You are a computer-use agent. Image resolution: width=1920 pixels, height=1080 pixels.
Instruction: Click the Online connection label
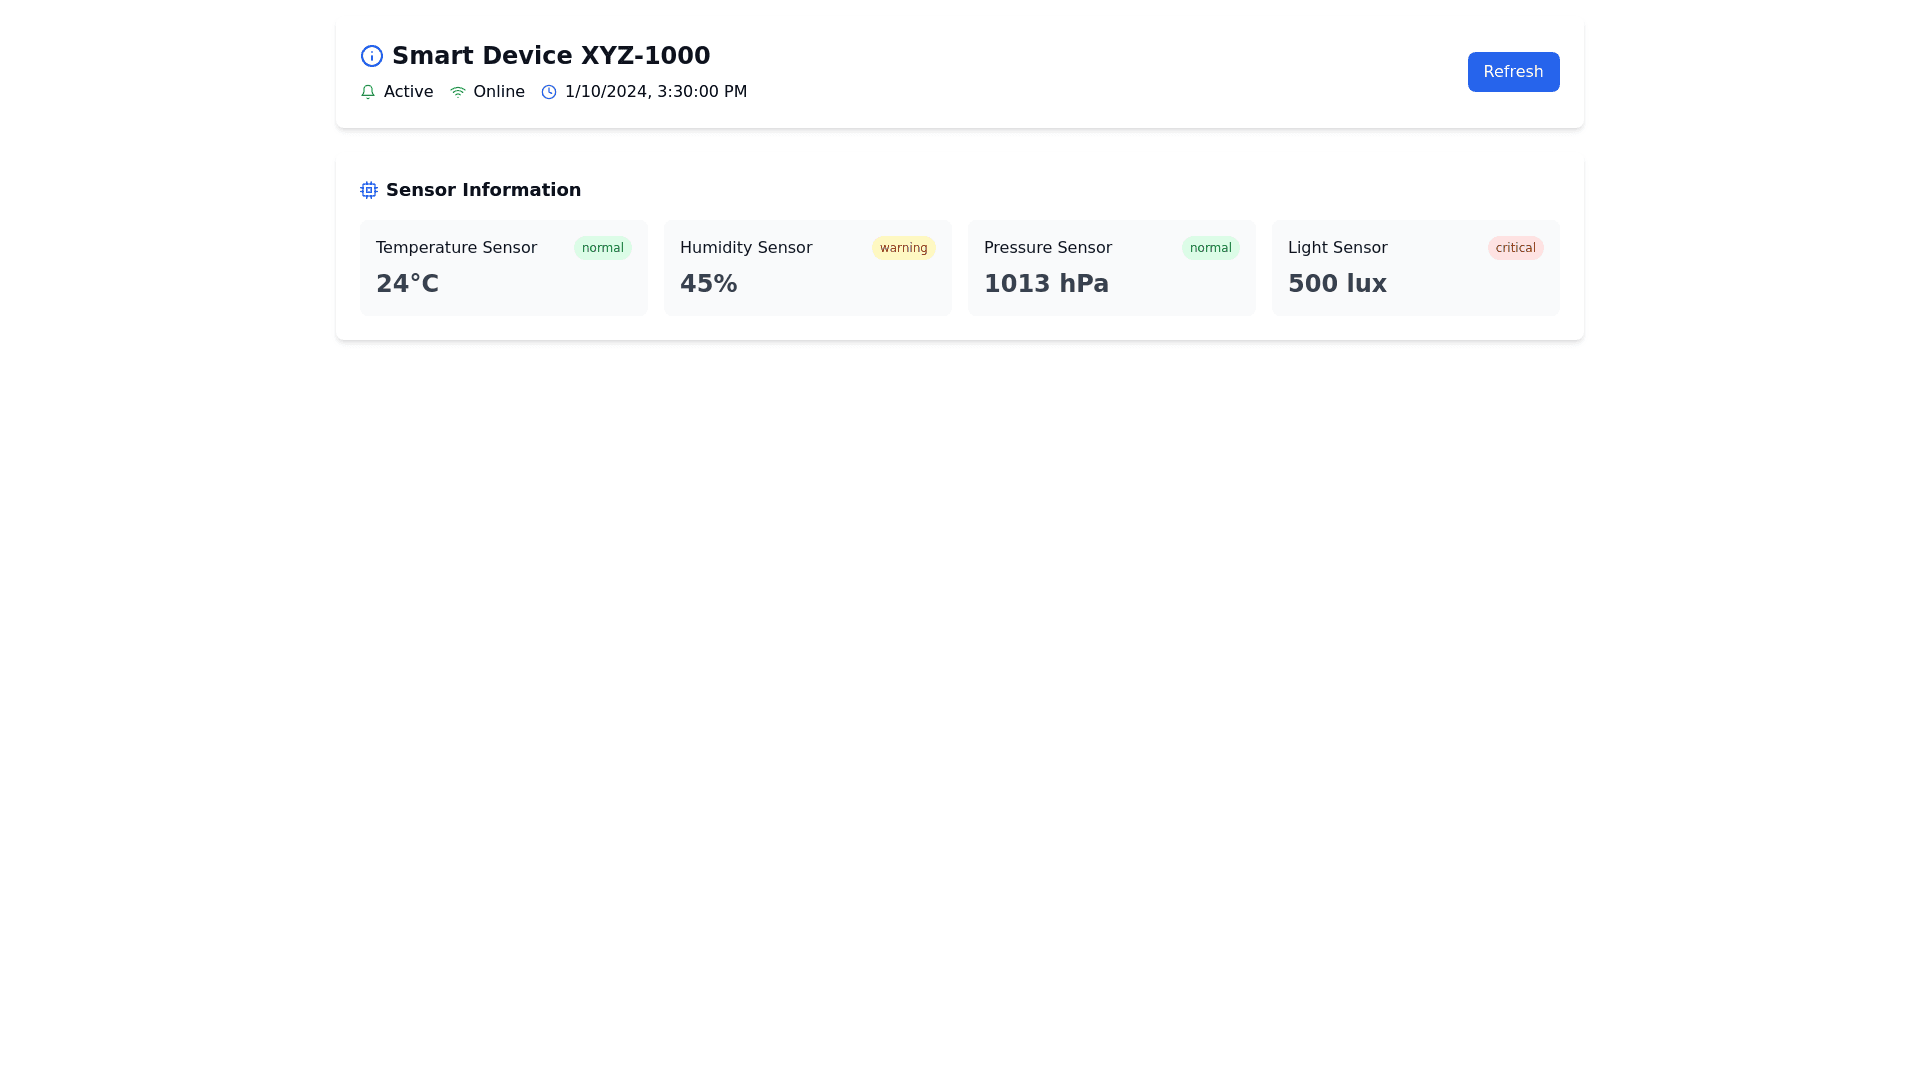(498, 92)
